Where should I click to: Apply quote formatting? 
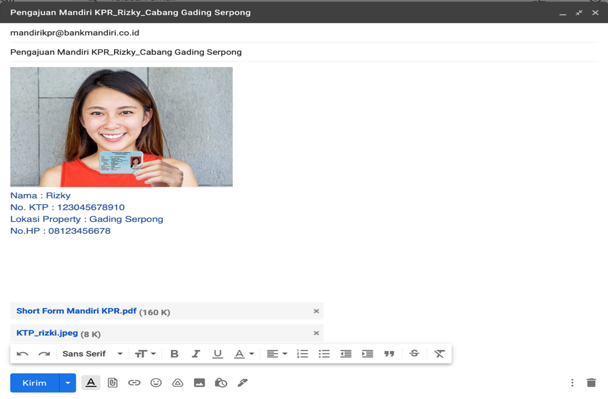click(389, 354)
